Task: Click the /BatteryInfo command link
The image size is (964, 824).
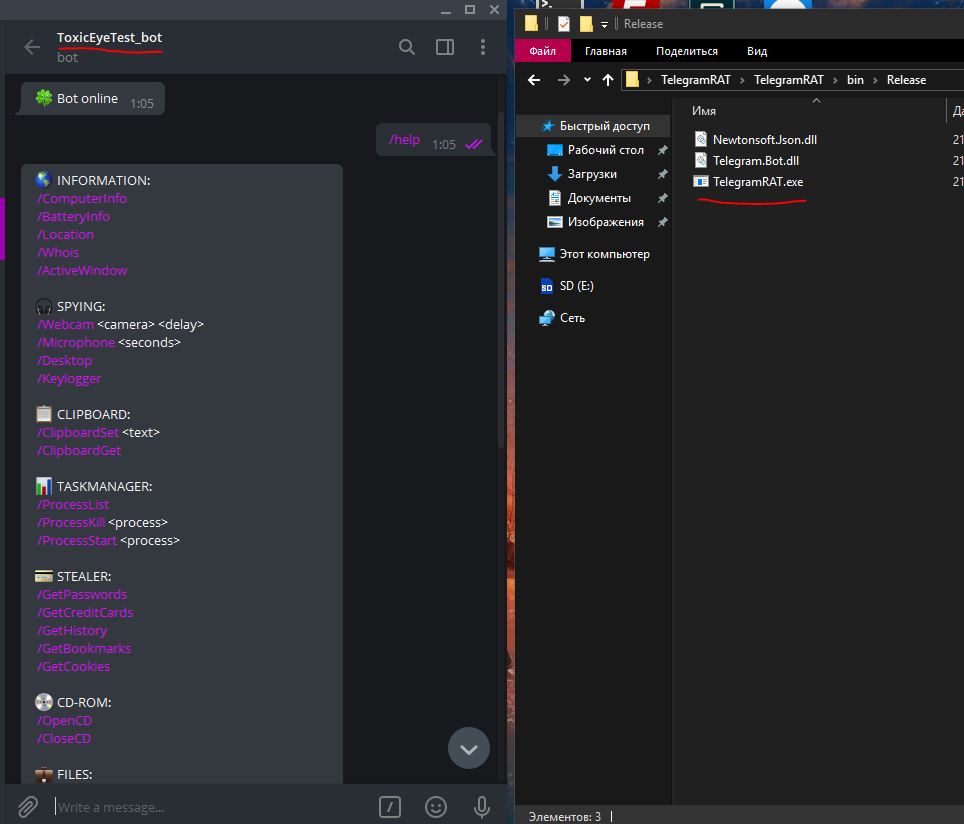Action: pos(73,216)
